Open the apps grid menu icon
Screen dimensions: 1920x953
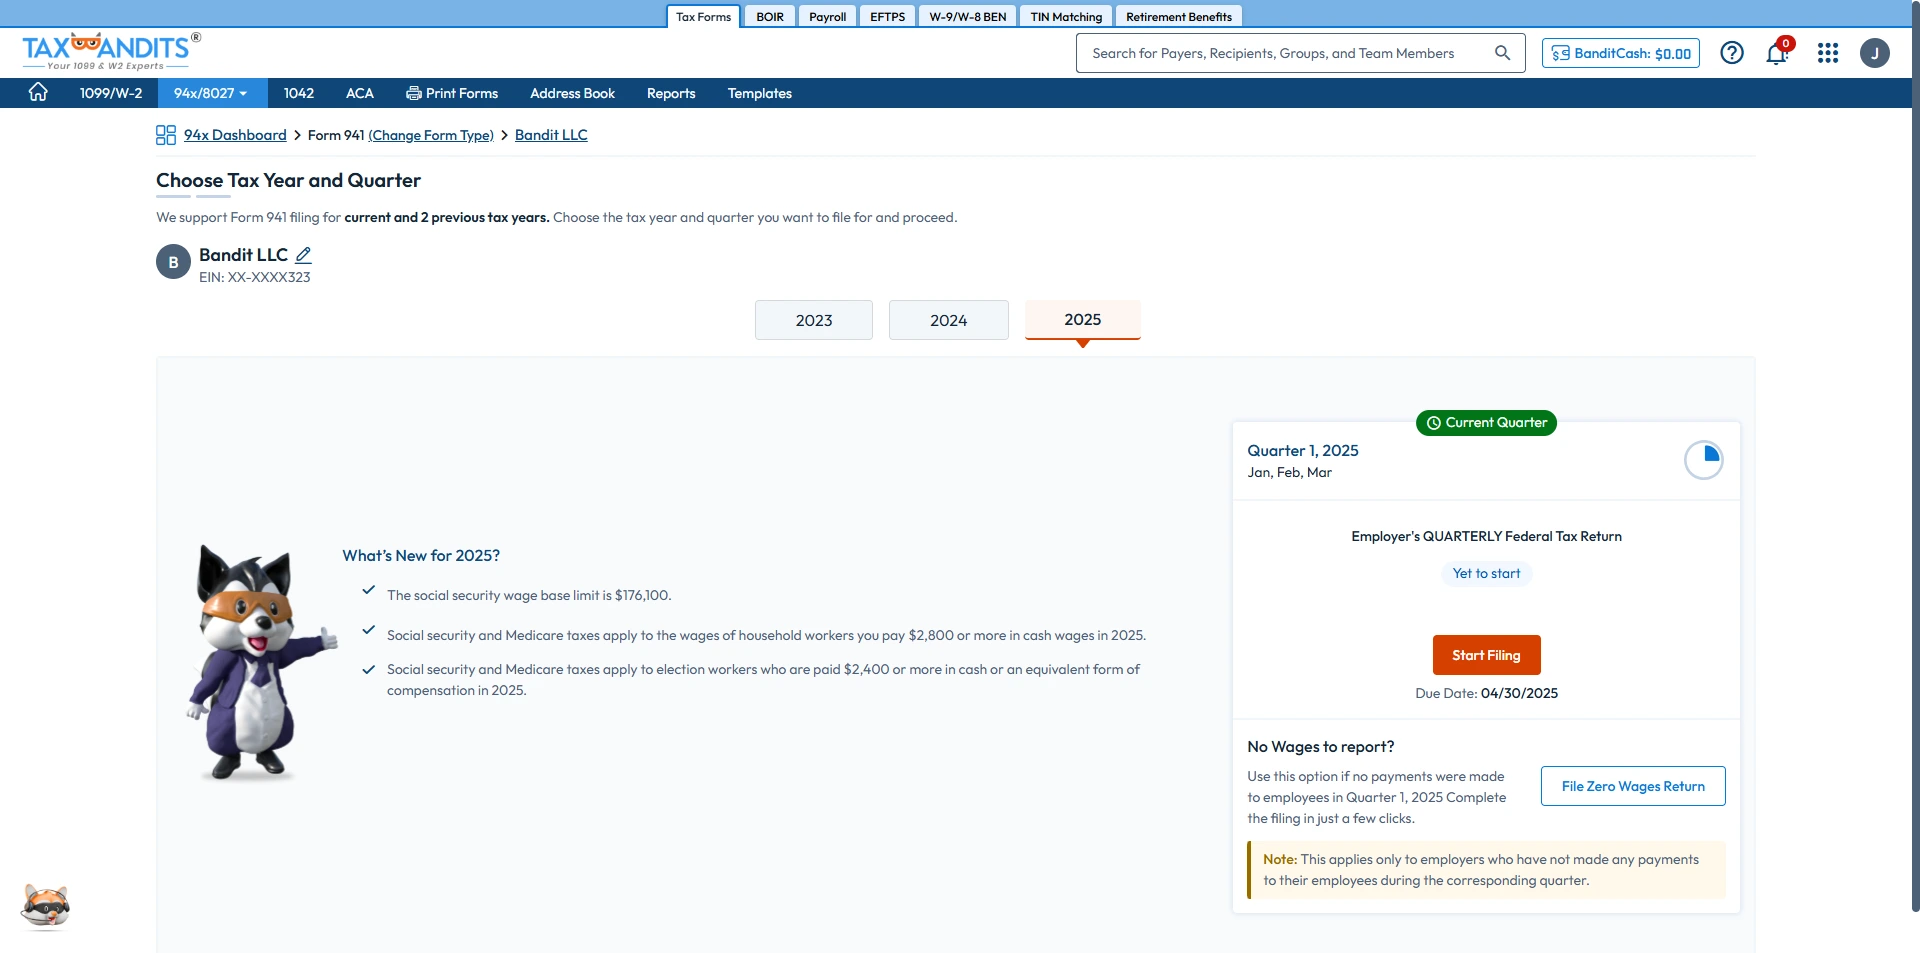click(x=1827, y=53)
